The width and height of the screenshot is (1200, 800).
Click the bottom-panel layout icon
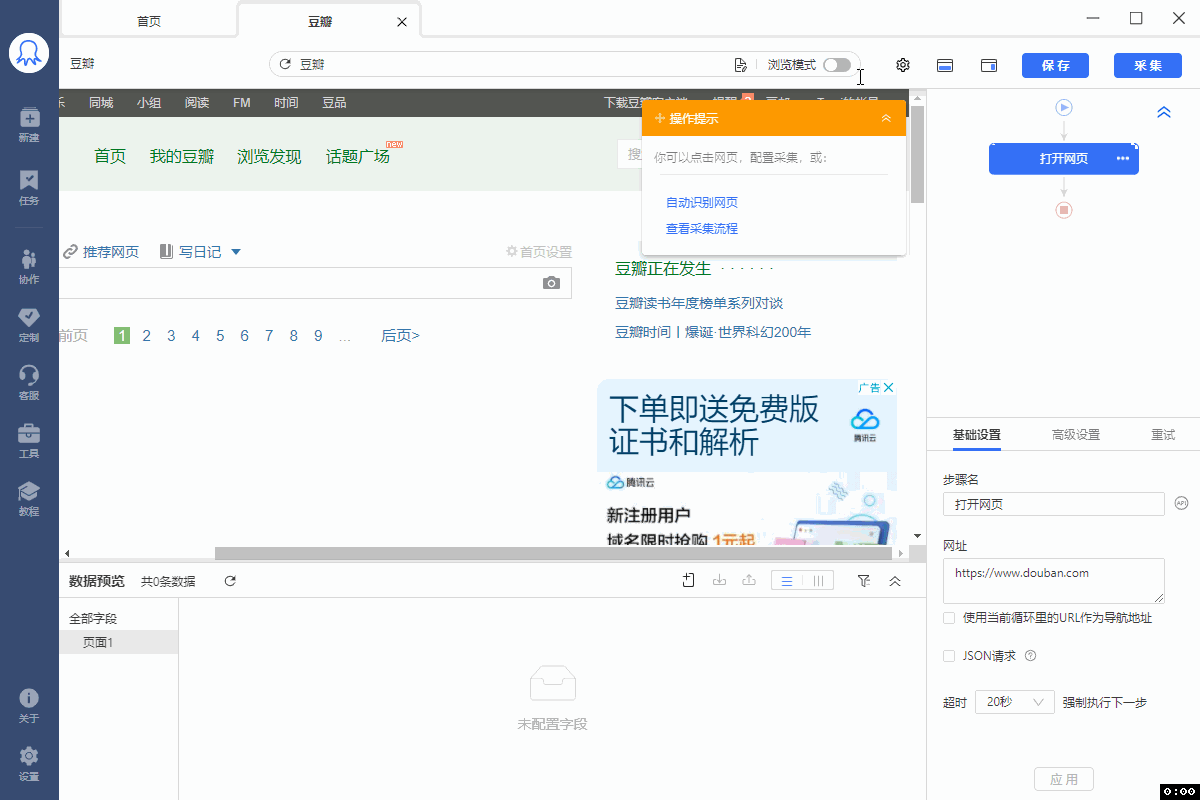pos(945,66)
